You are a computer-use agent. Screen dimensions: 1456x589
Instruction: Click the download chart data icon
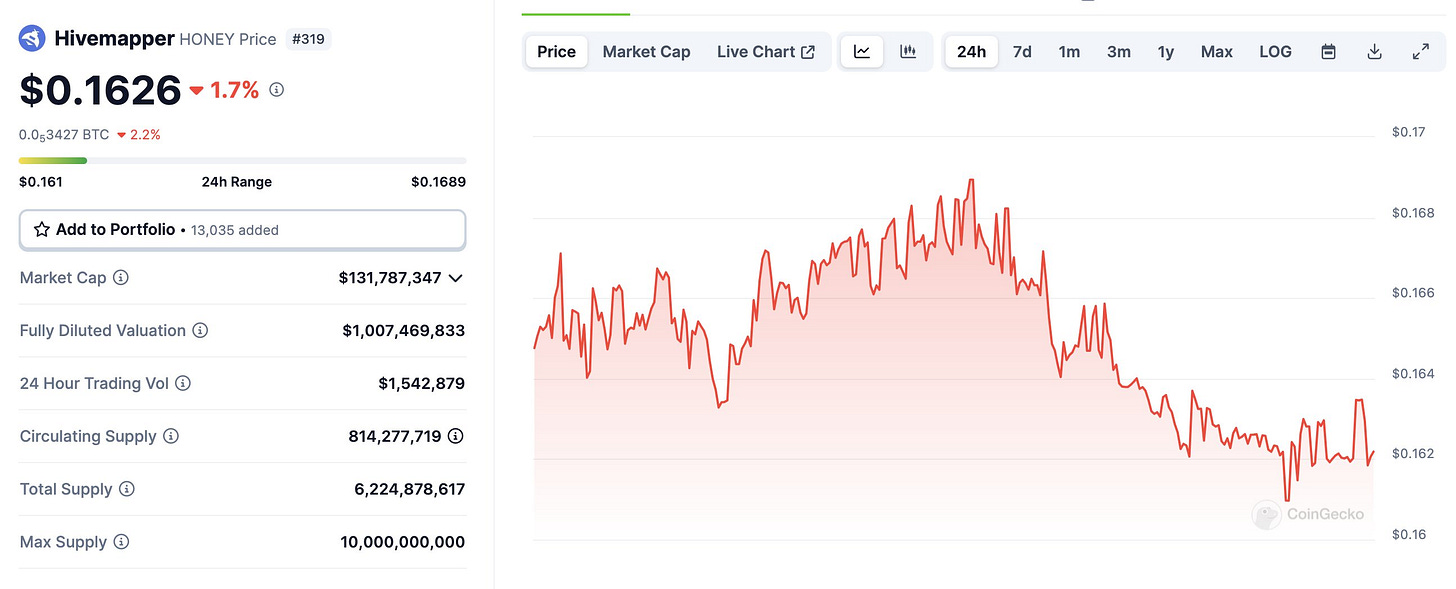pos(1374,52)
